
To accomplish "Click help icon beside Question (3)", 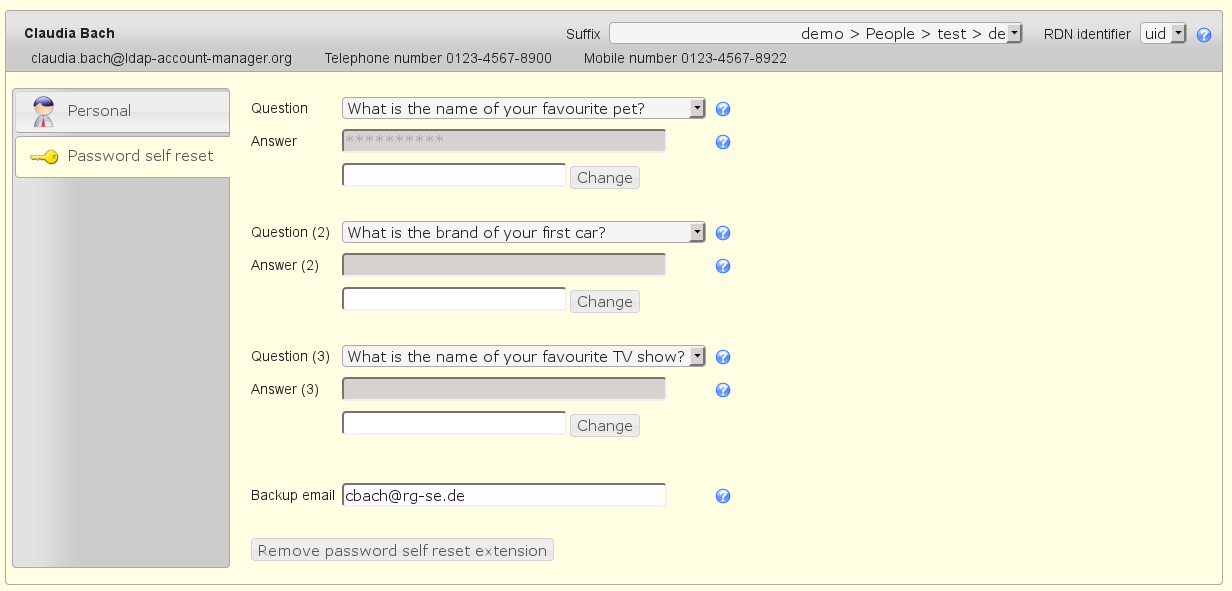I will (x=723, y=357).
